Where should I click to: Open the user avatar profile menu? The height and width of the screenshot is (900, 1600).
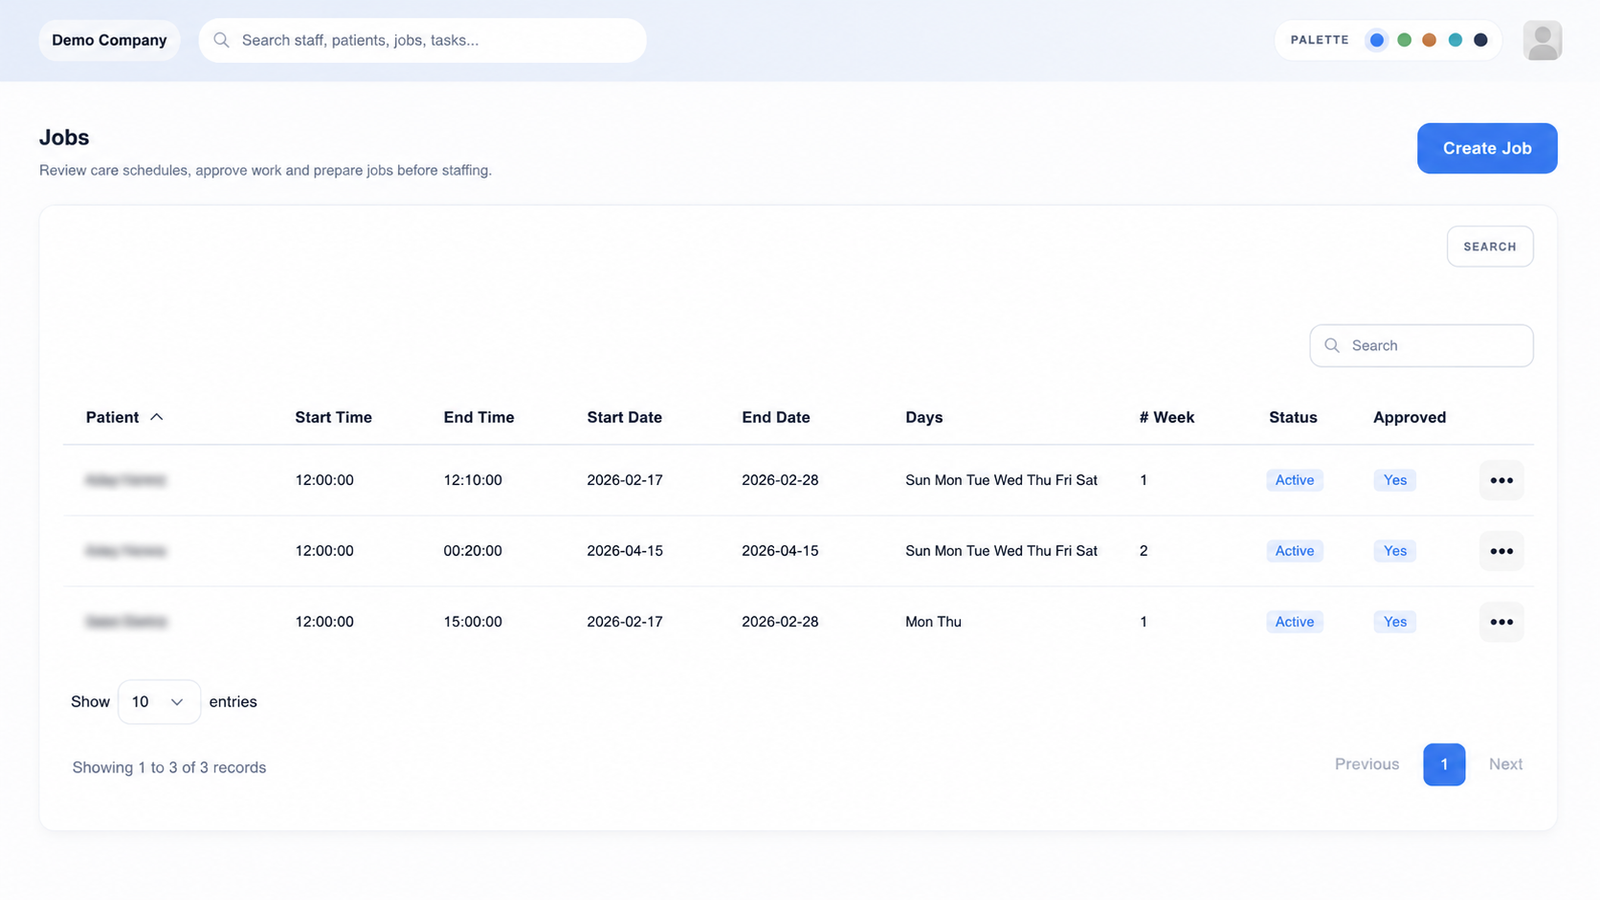point(1542,40)
